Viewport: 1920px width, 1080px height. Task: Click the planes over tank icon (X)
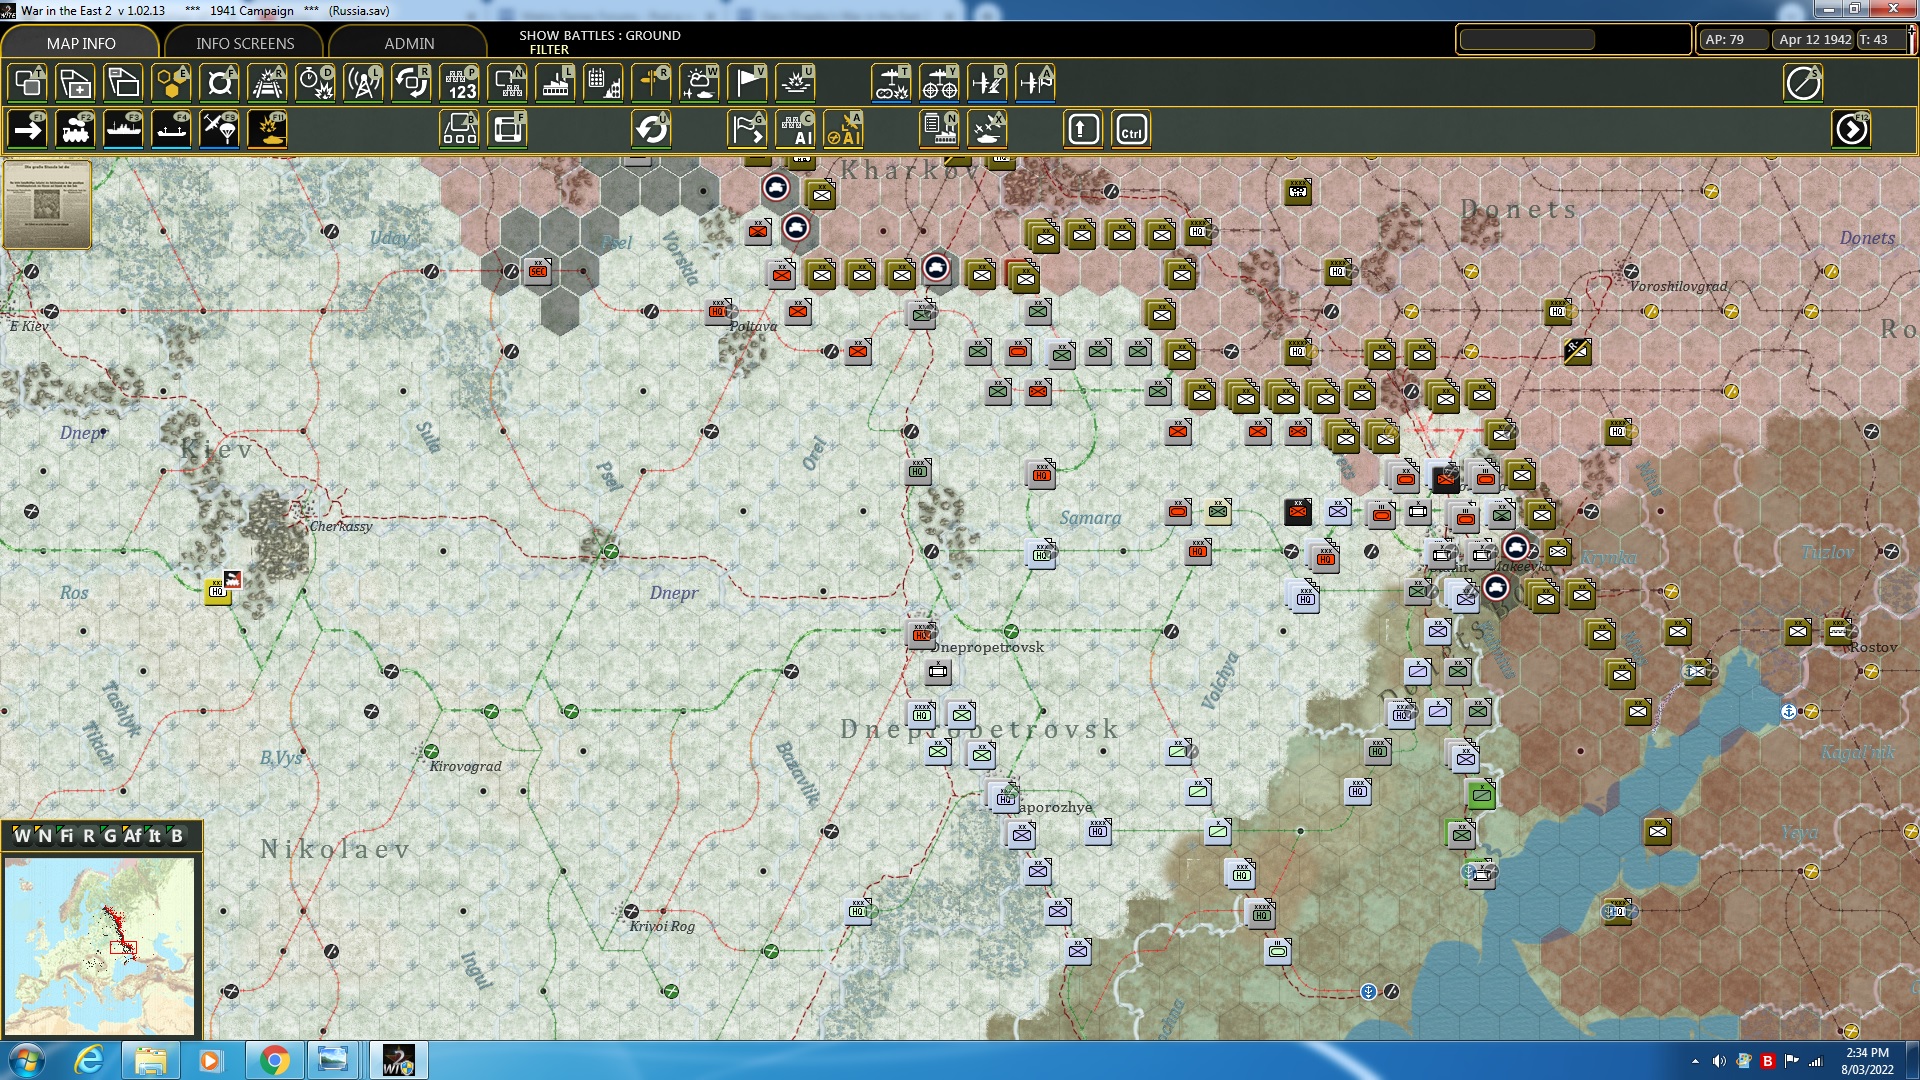[987, 129]
